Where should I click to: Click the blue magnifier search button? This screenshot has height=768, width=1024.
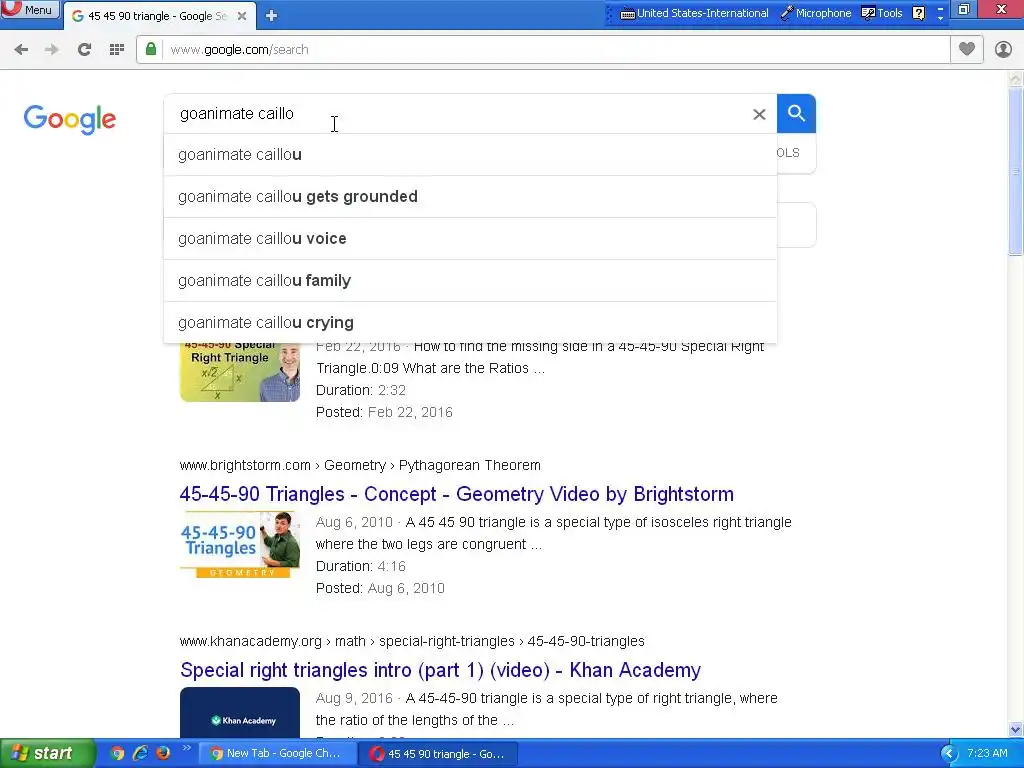tap(796, 114)
